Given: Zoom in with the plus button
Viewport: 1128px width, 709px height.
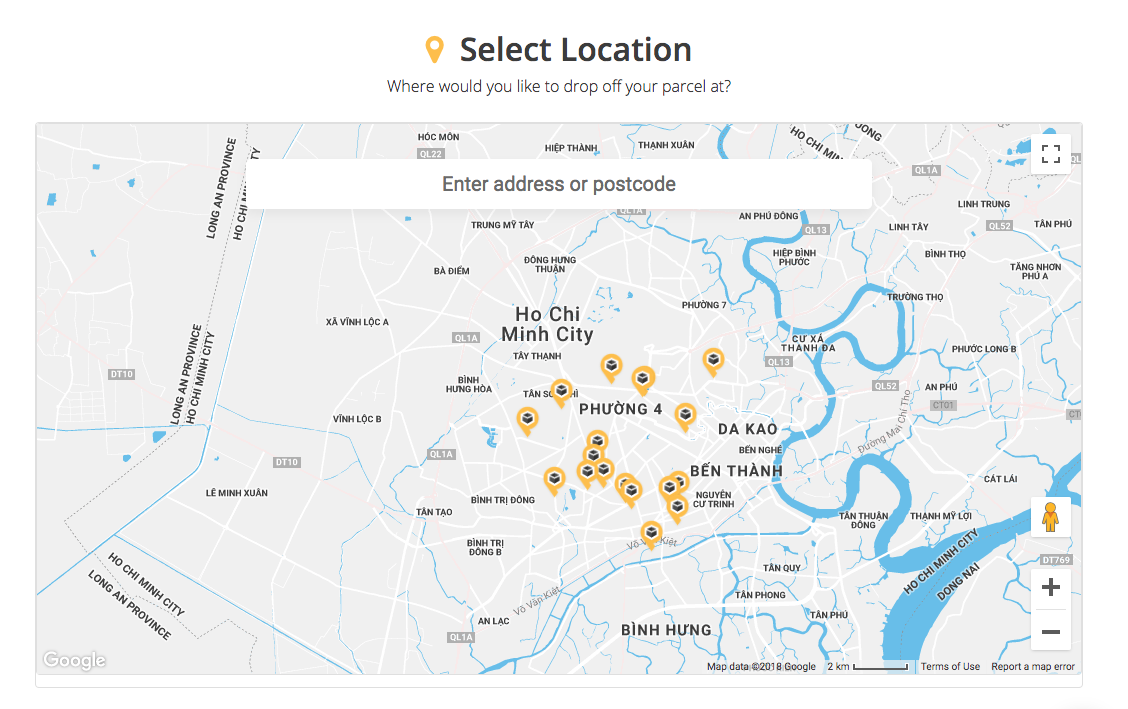Looking at the screenshot, I should tap(1050, 588).
